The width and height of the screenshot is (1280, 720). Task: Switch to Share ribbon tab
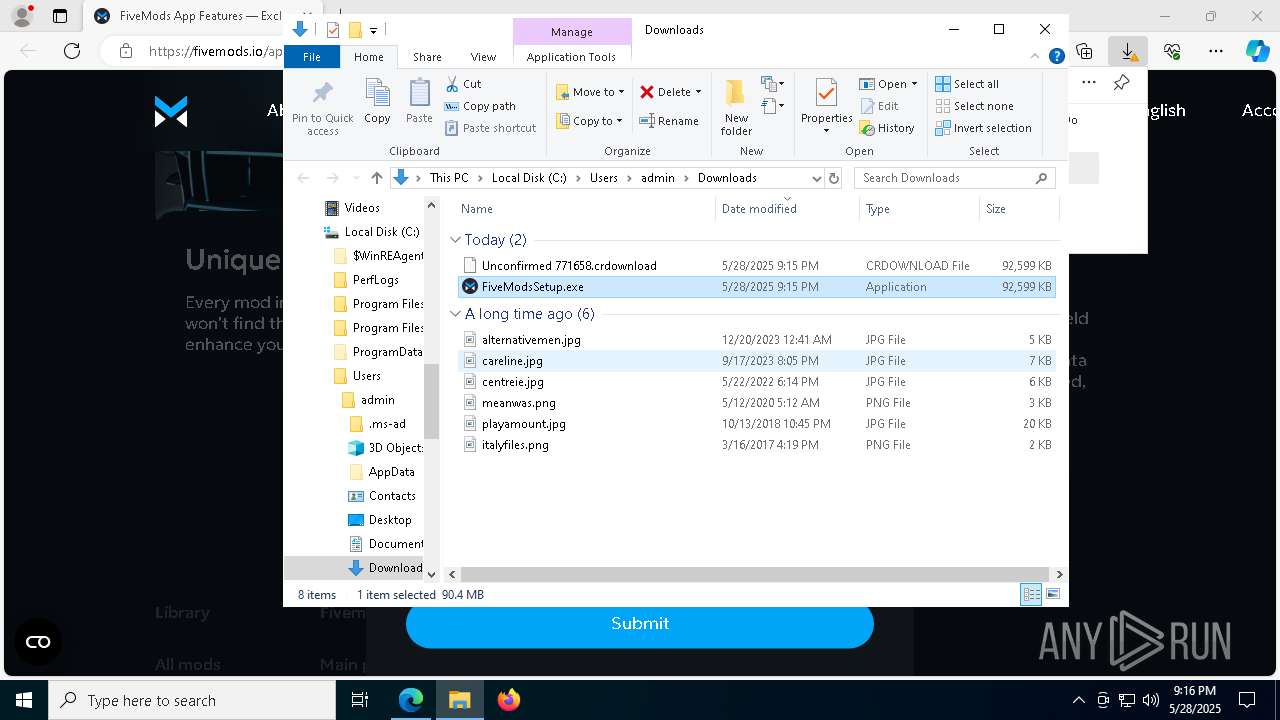click(427, 57)
